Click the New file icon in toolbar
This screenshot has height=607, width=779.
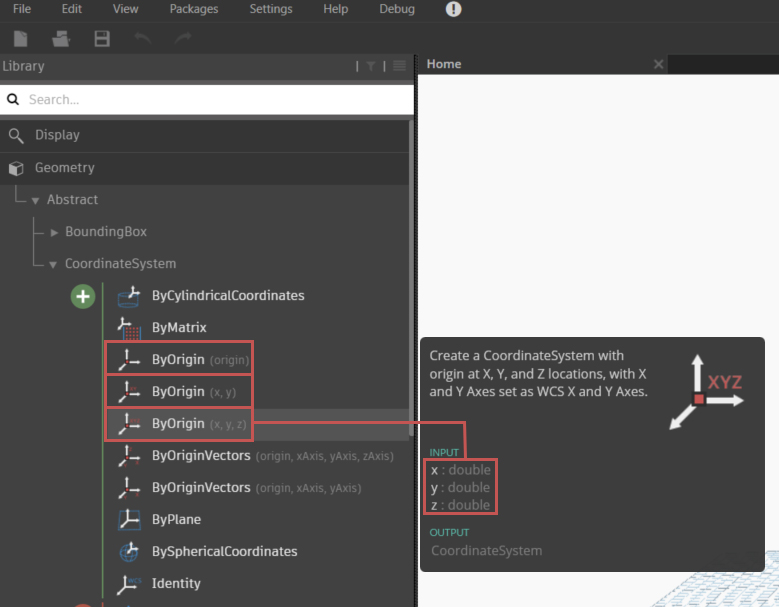[21, 39]
